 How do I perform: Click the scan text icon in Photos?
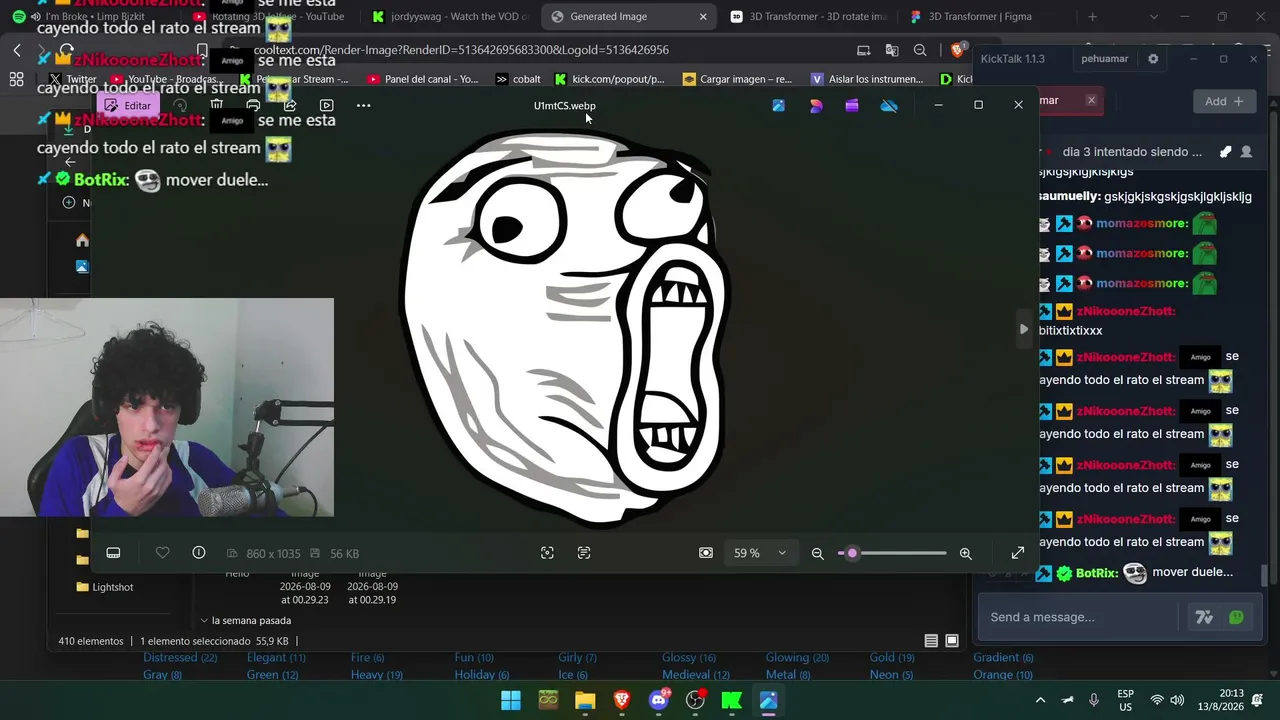coord(584,553)
